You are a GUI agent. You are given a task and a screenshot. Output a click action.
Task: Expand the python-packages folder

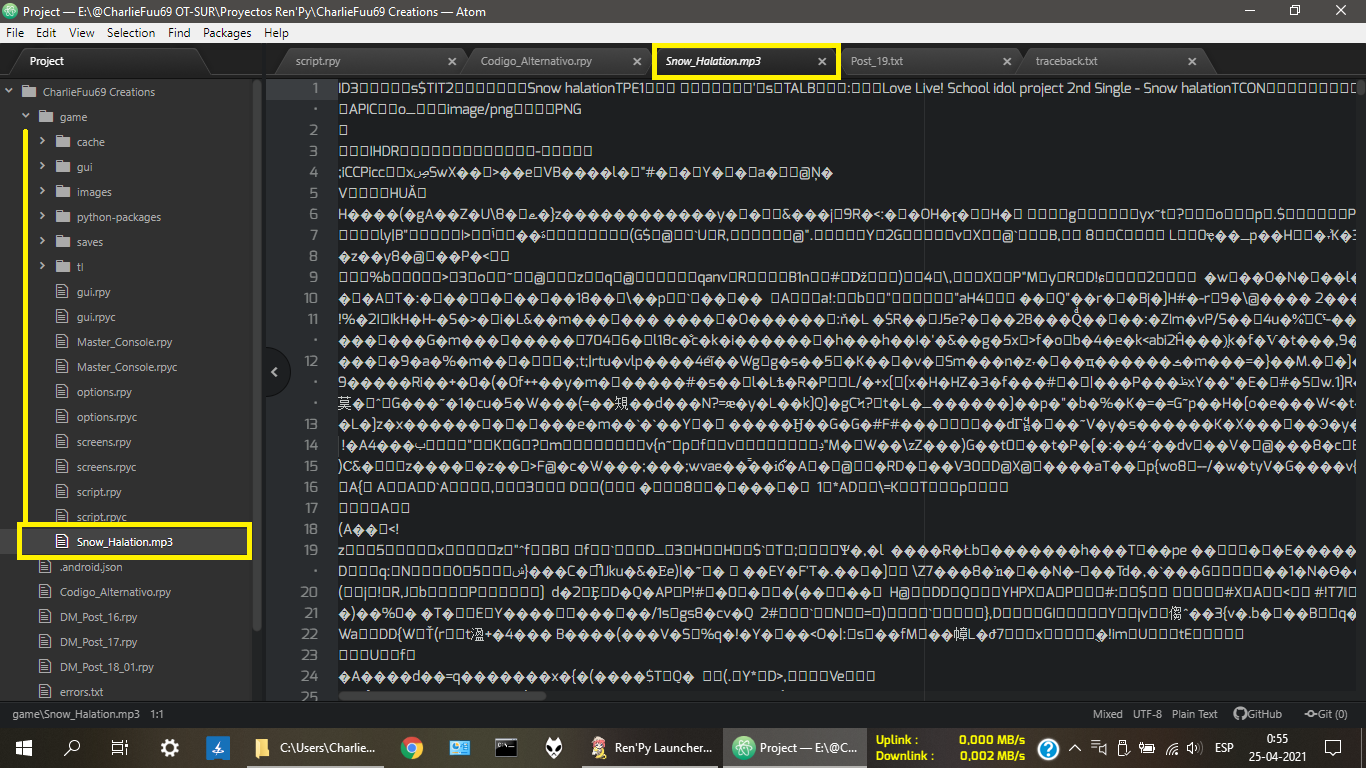(x=43, y=217)
